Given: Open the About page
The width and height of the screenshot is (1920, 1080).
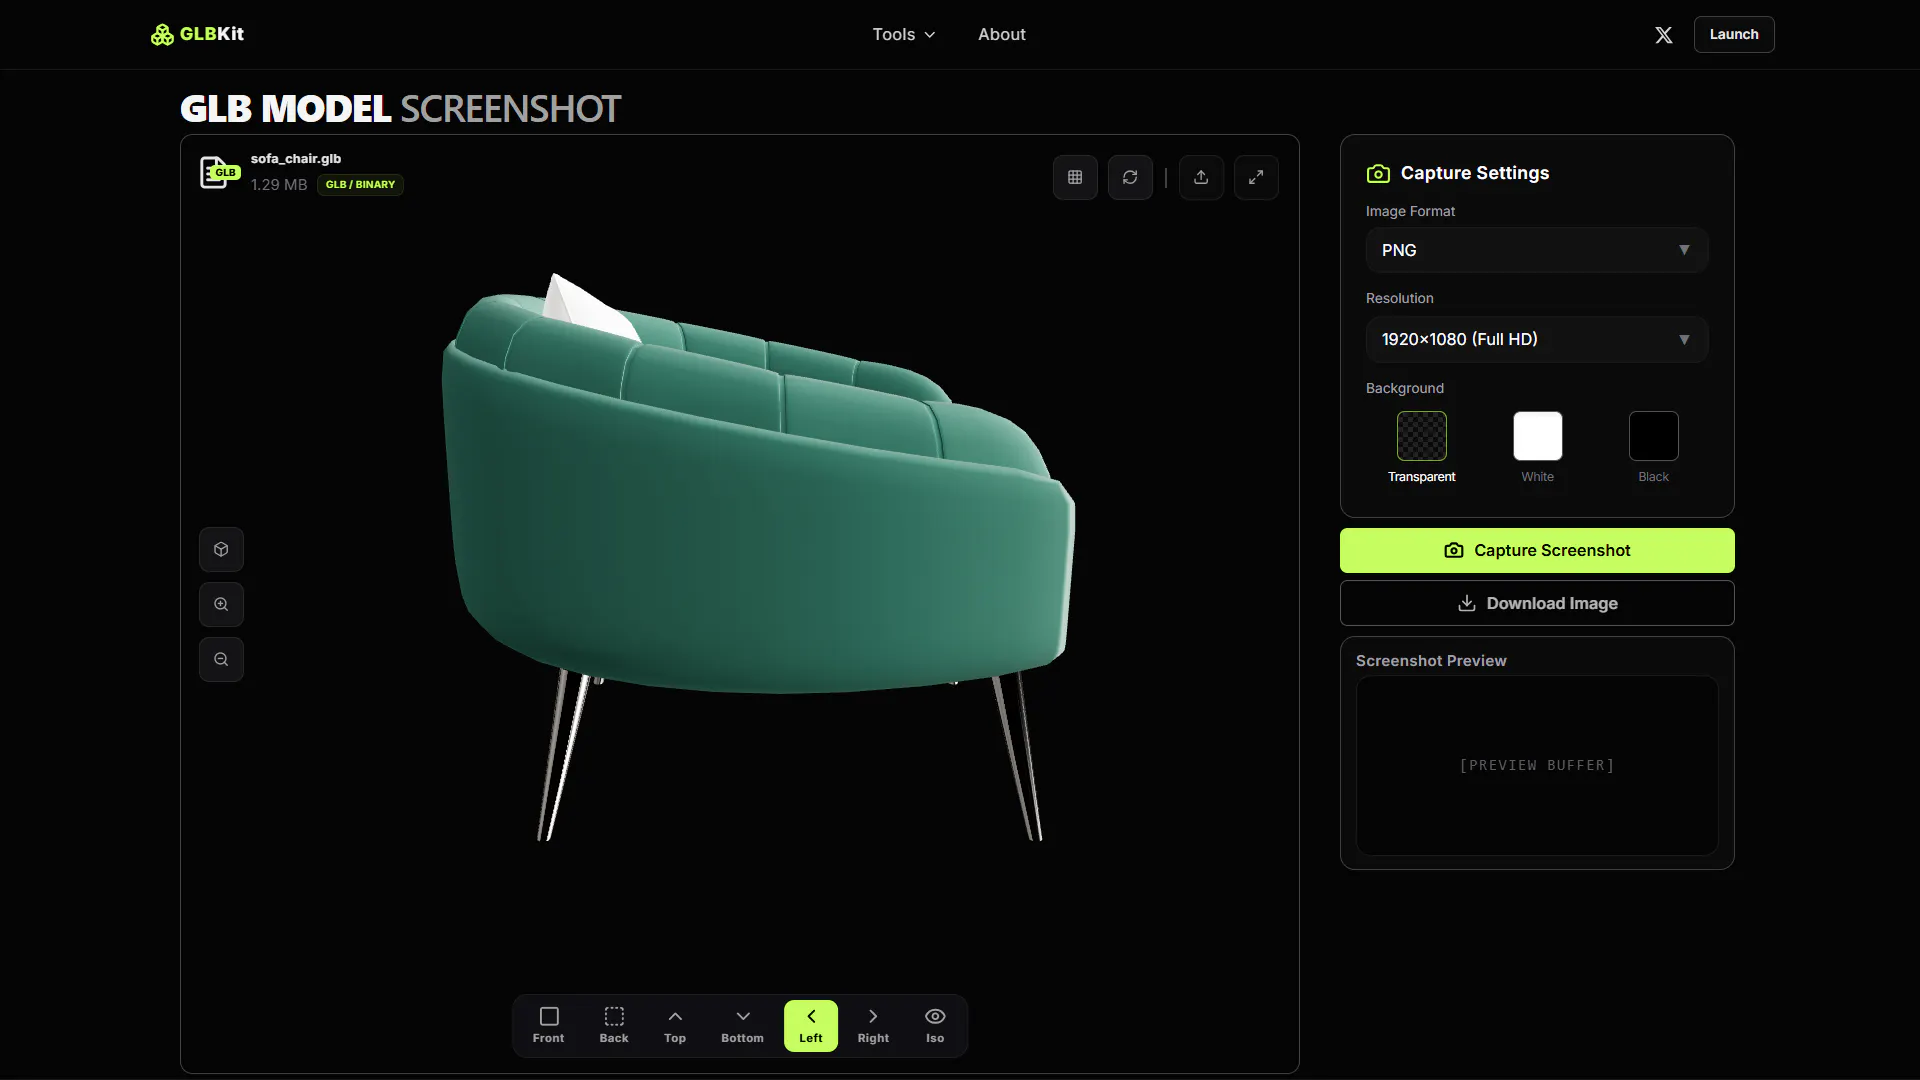Looking at the screenshot, I should click(x=1002, y=34).
